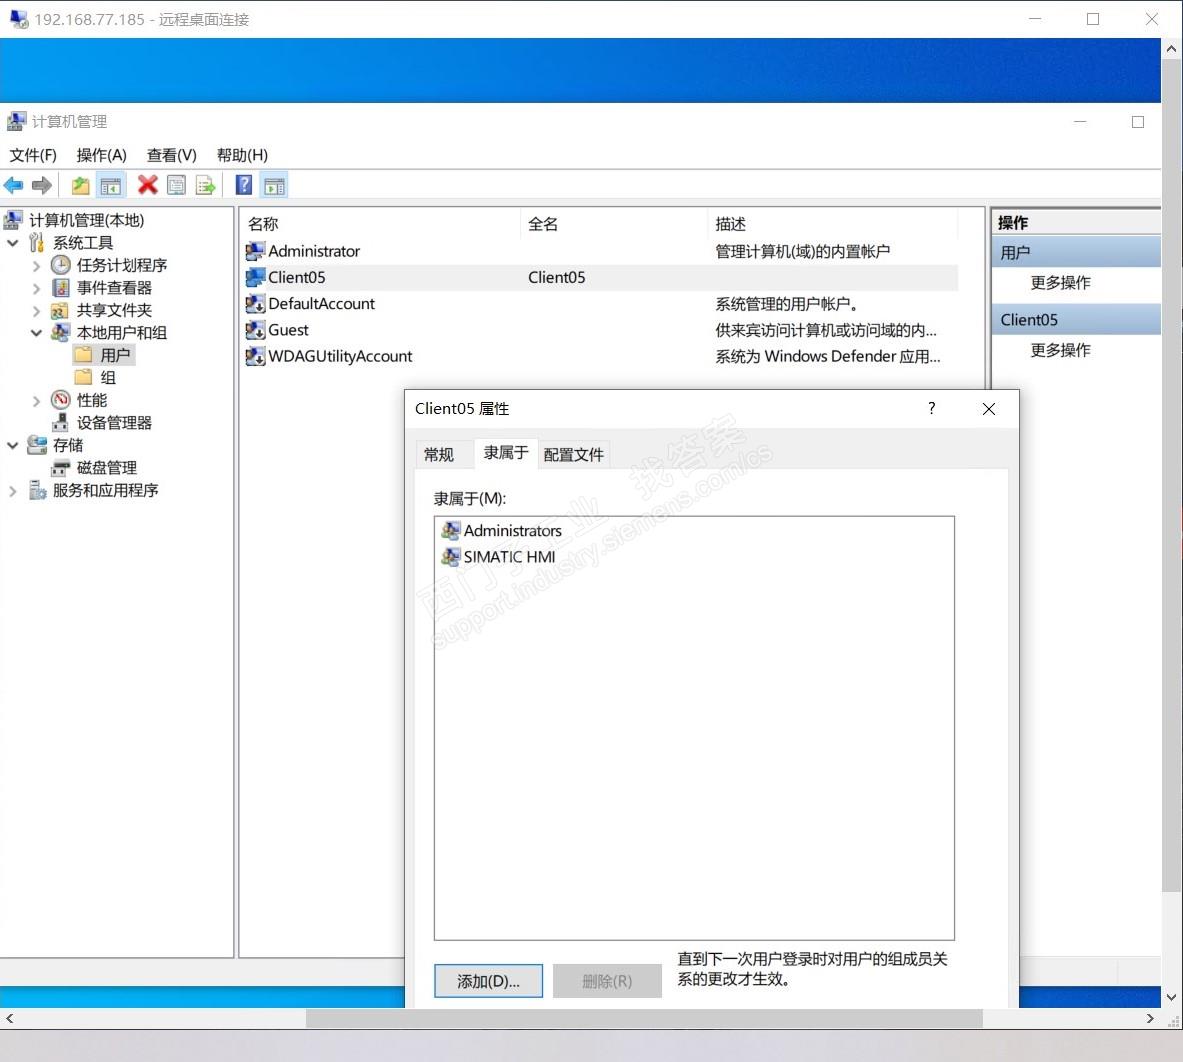Open the Properties toolbar icon
This screenshot has height=1062, width=1183.
click(x=177, y=185)
